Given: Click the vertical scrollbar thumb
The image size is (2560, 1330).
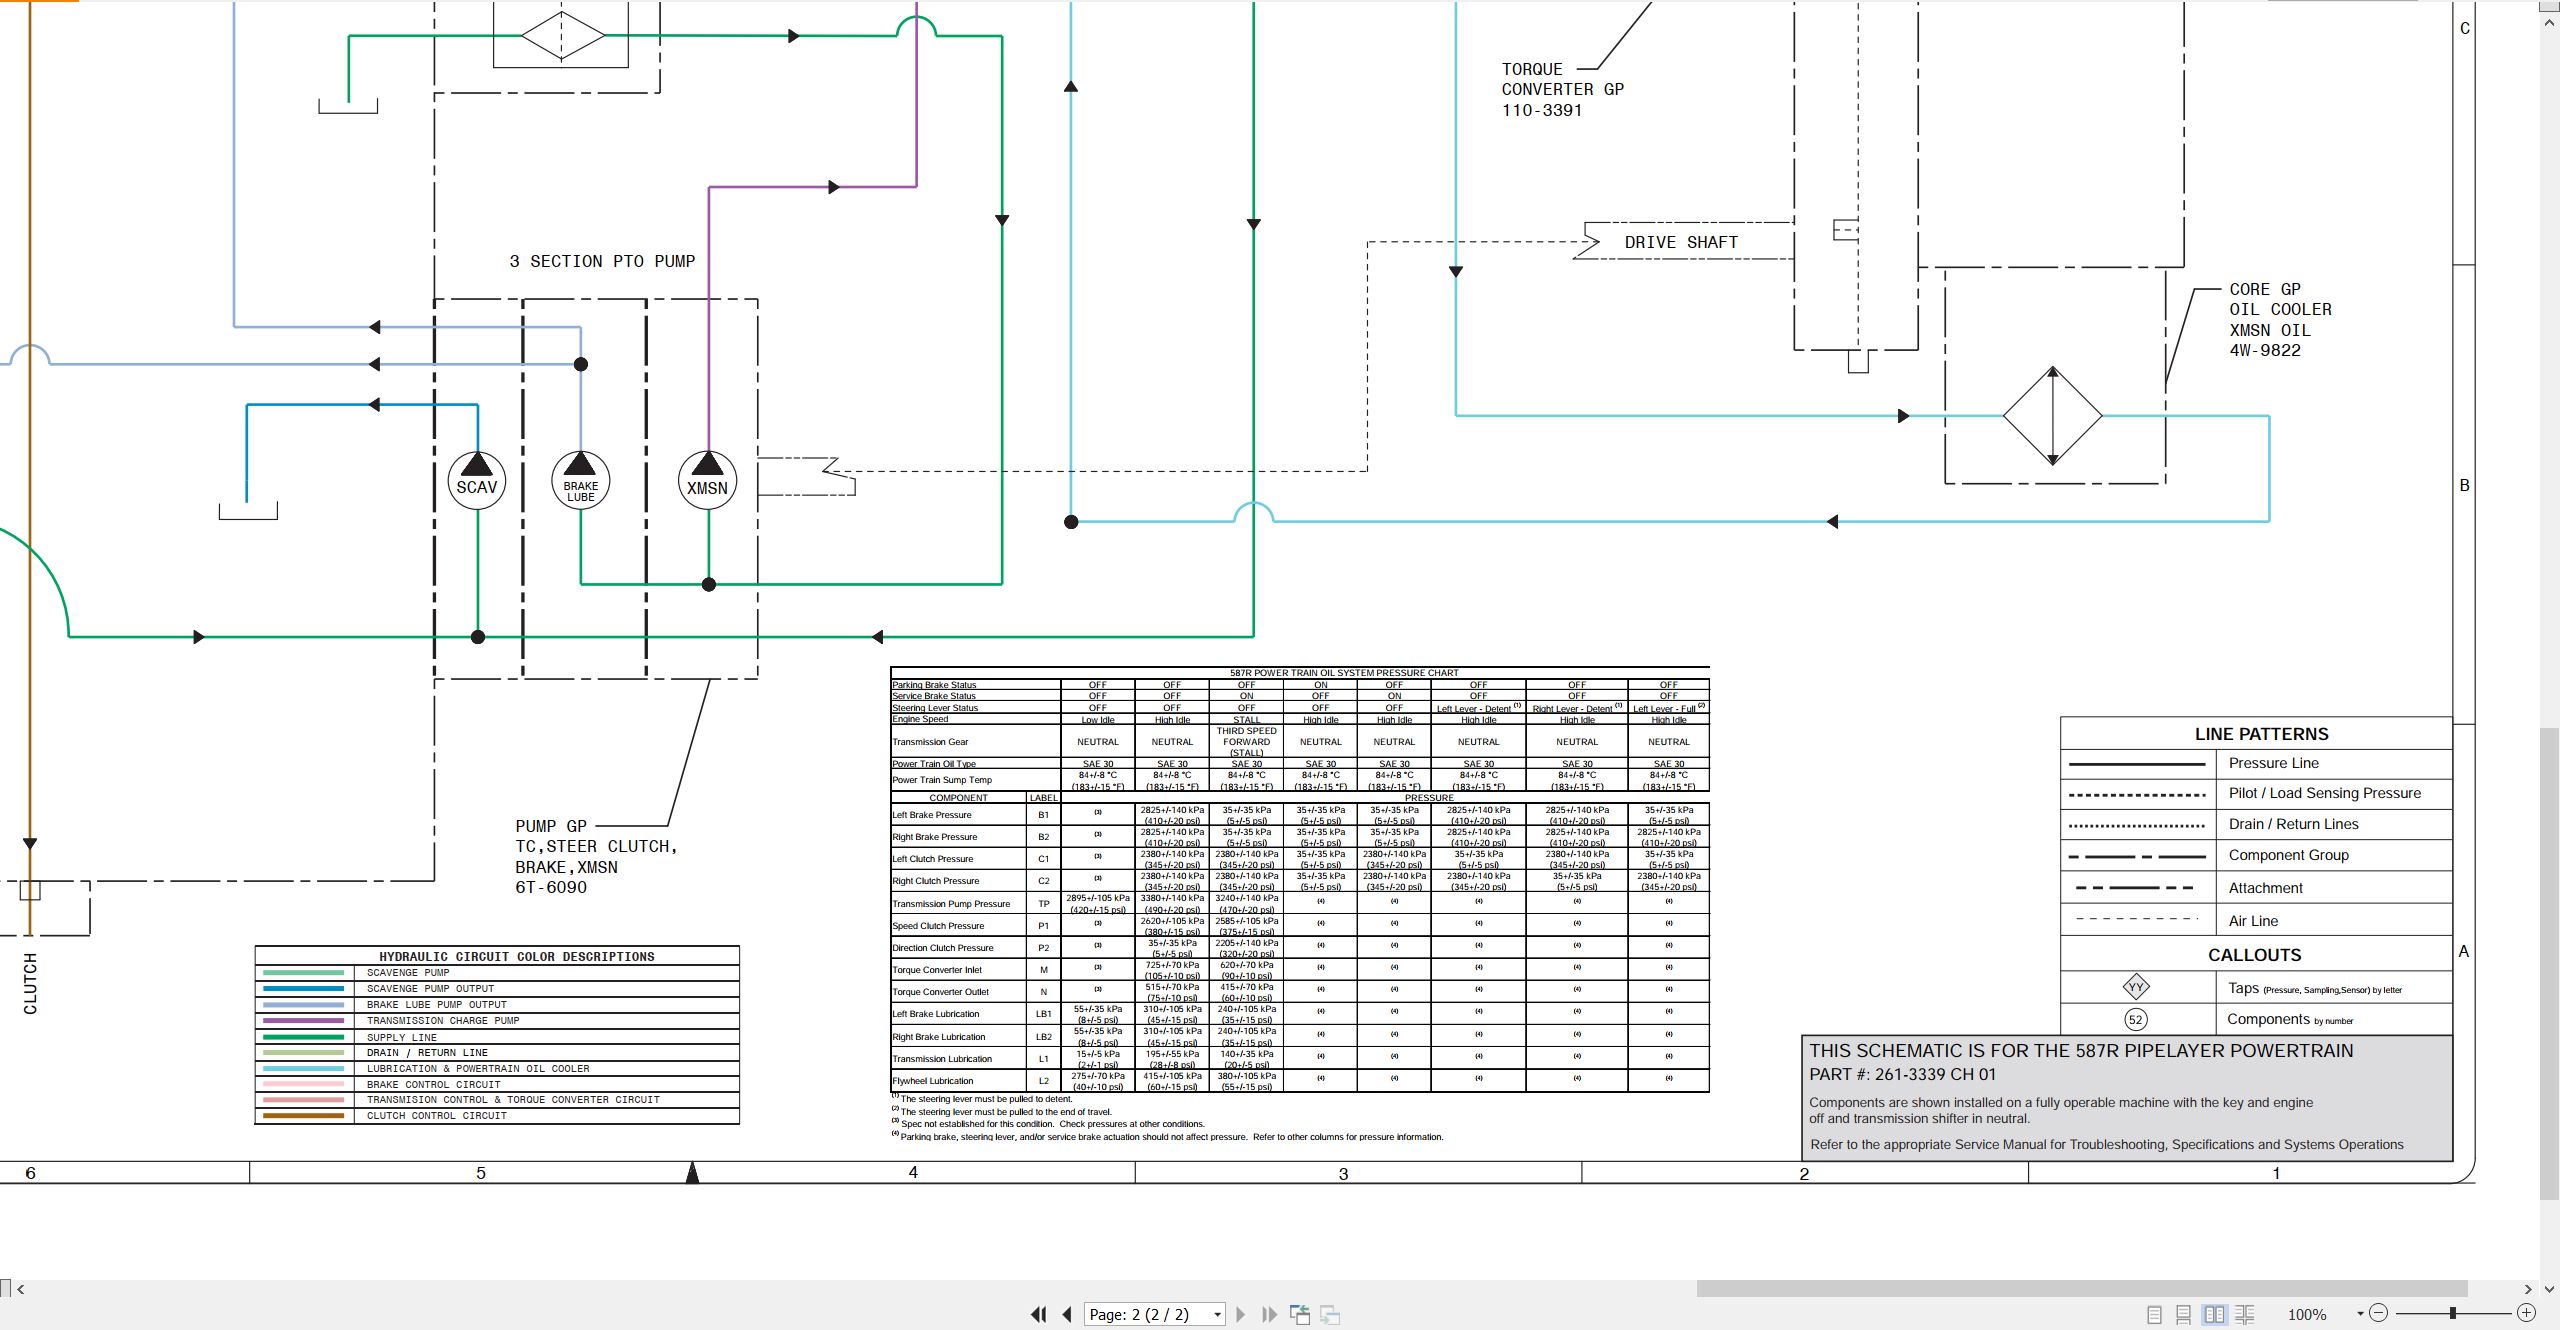Looking at the screenshot, I should 2549,964.
